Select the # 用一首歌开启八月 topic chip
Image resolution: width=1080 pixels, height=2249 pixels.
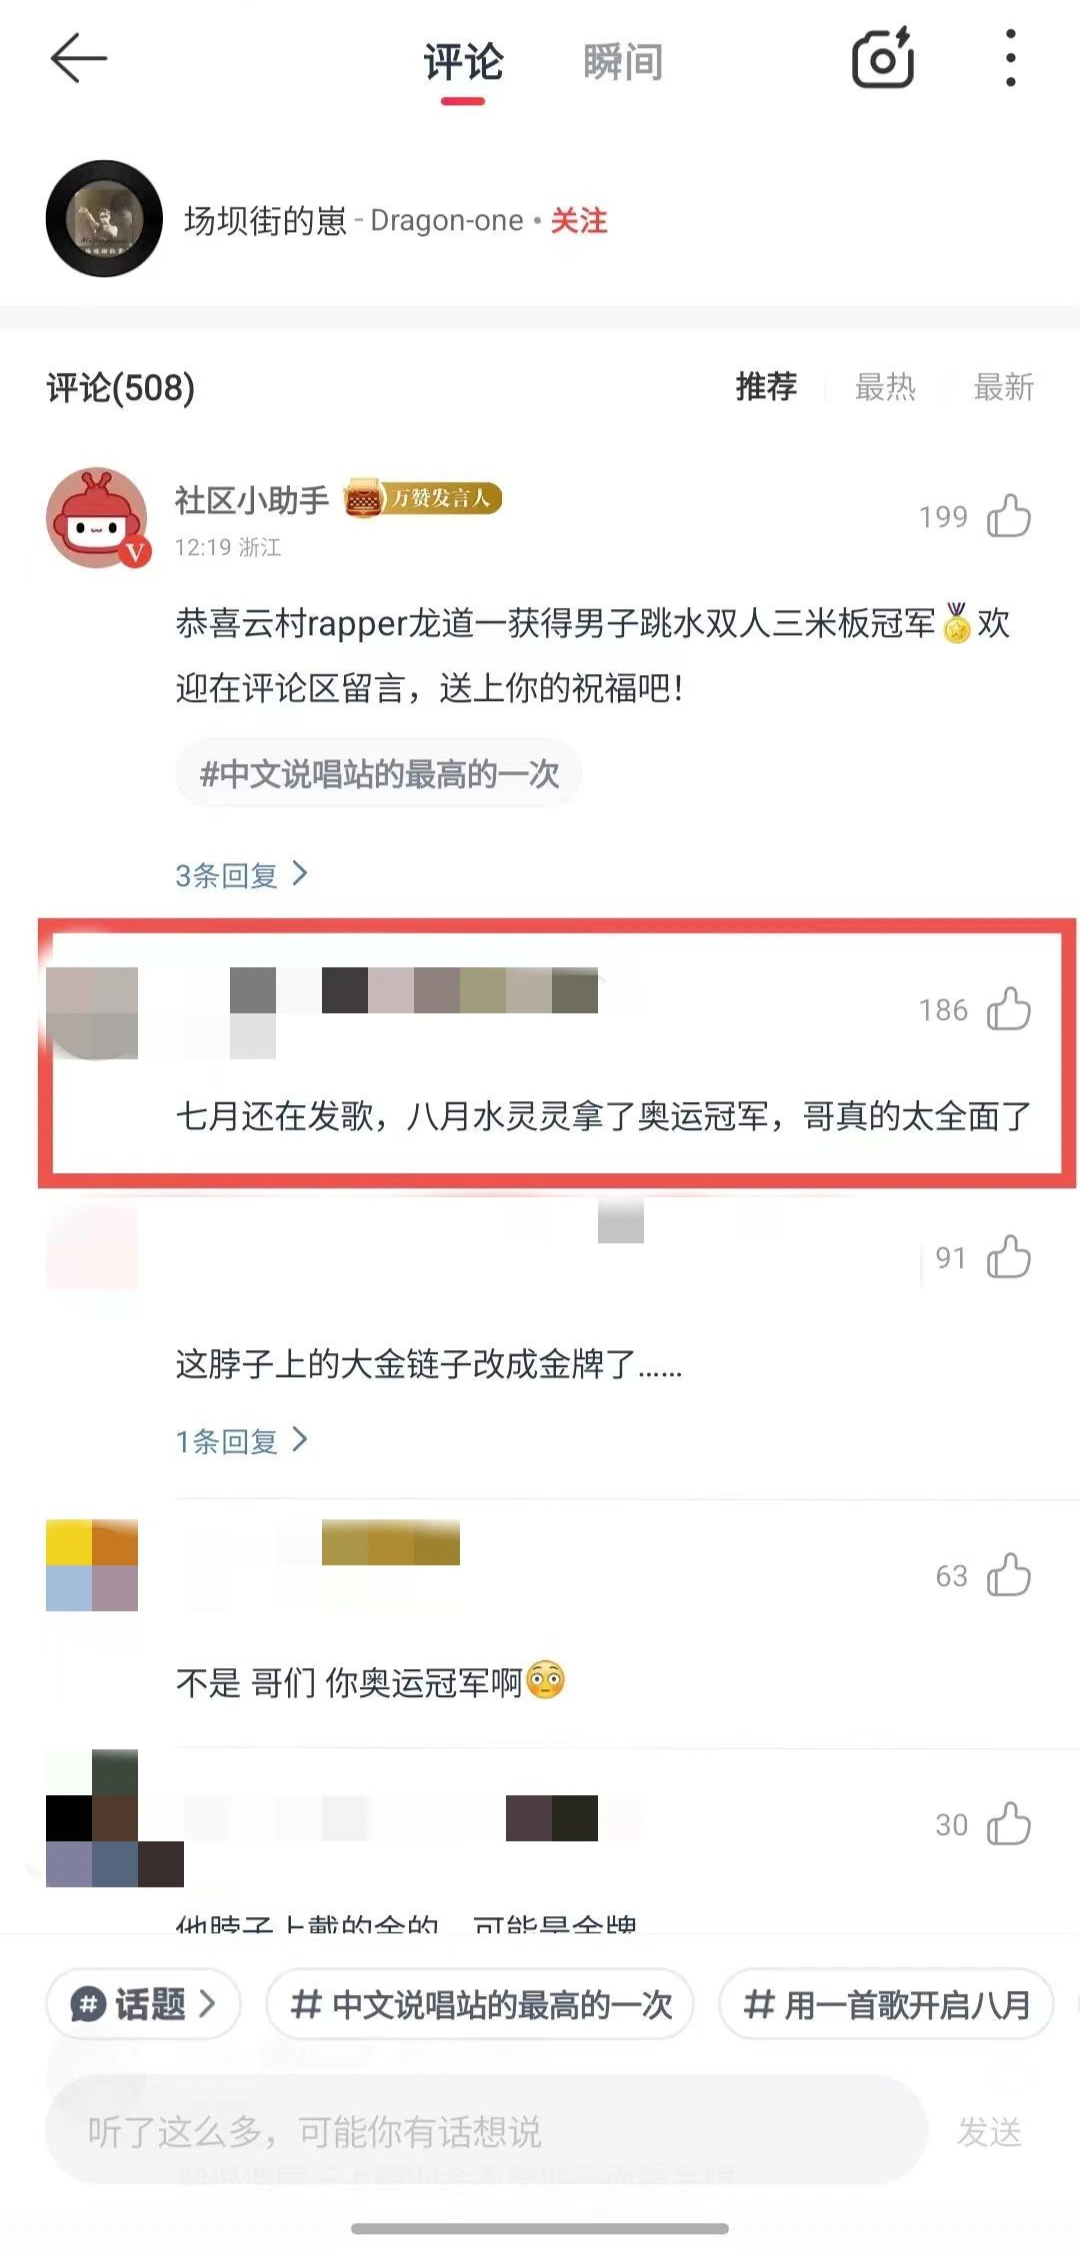tap(886, 2004)
